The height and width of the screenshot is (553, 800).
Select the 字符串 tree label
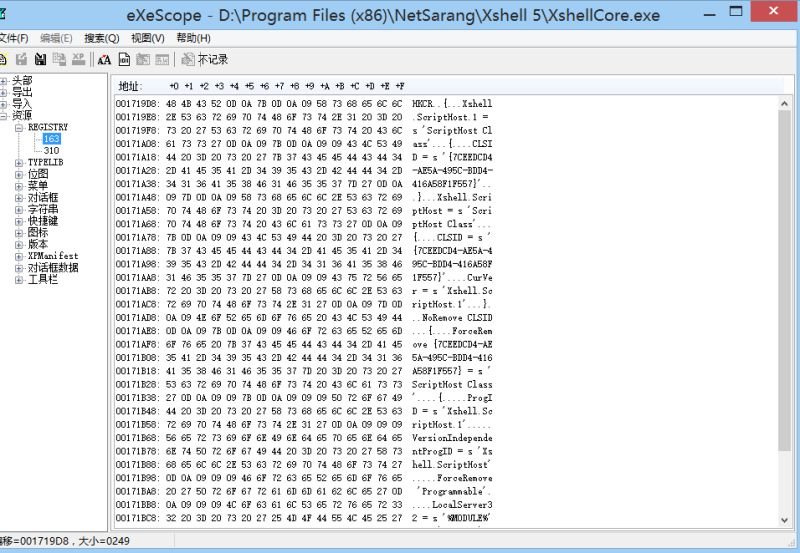pos(43,209)
